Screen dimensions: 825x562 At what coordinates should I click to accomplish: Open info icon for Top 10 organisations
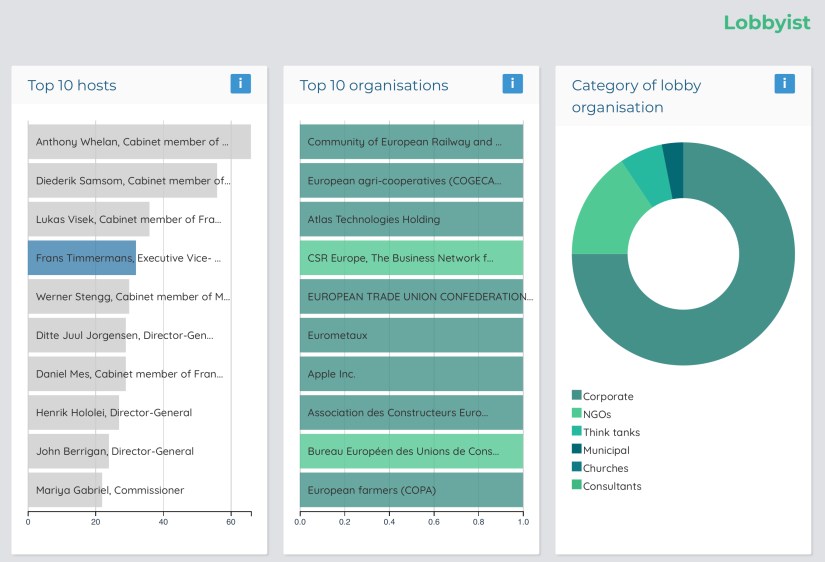[x=512, y=84]
